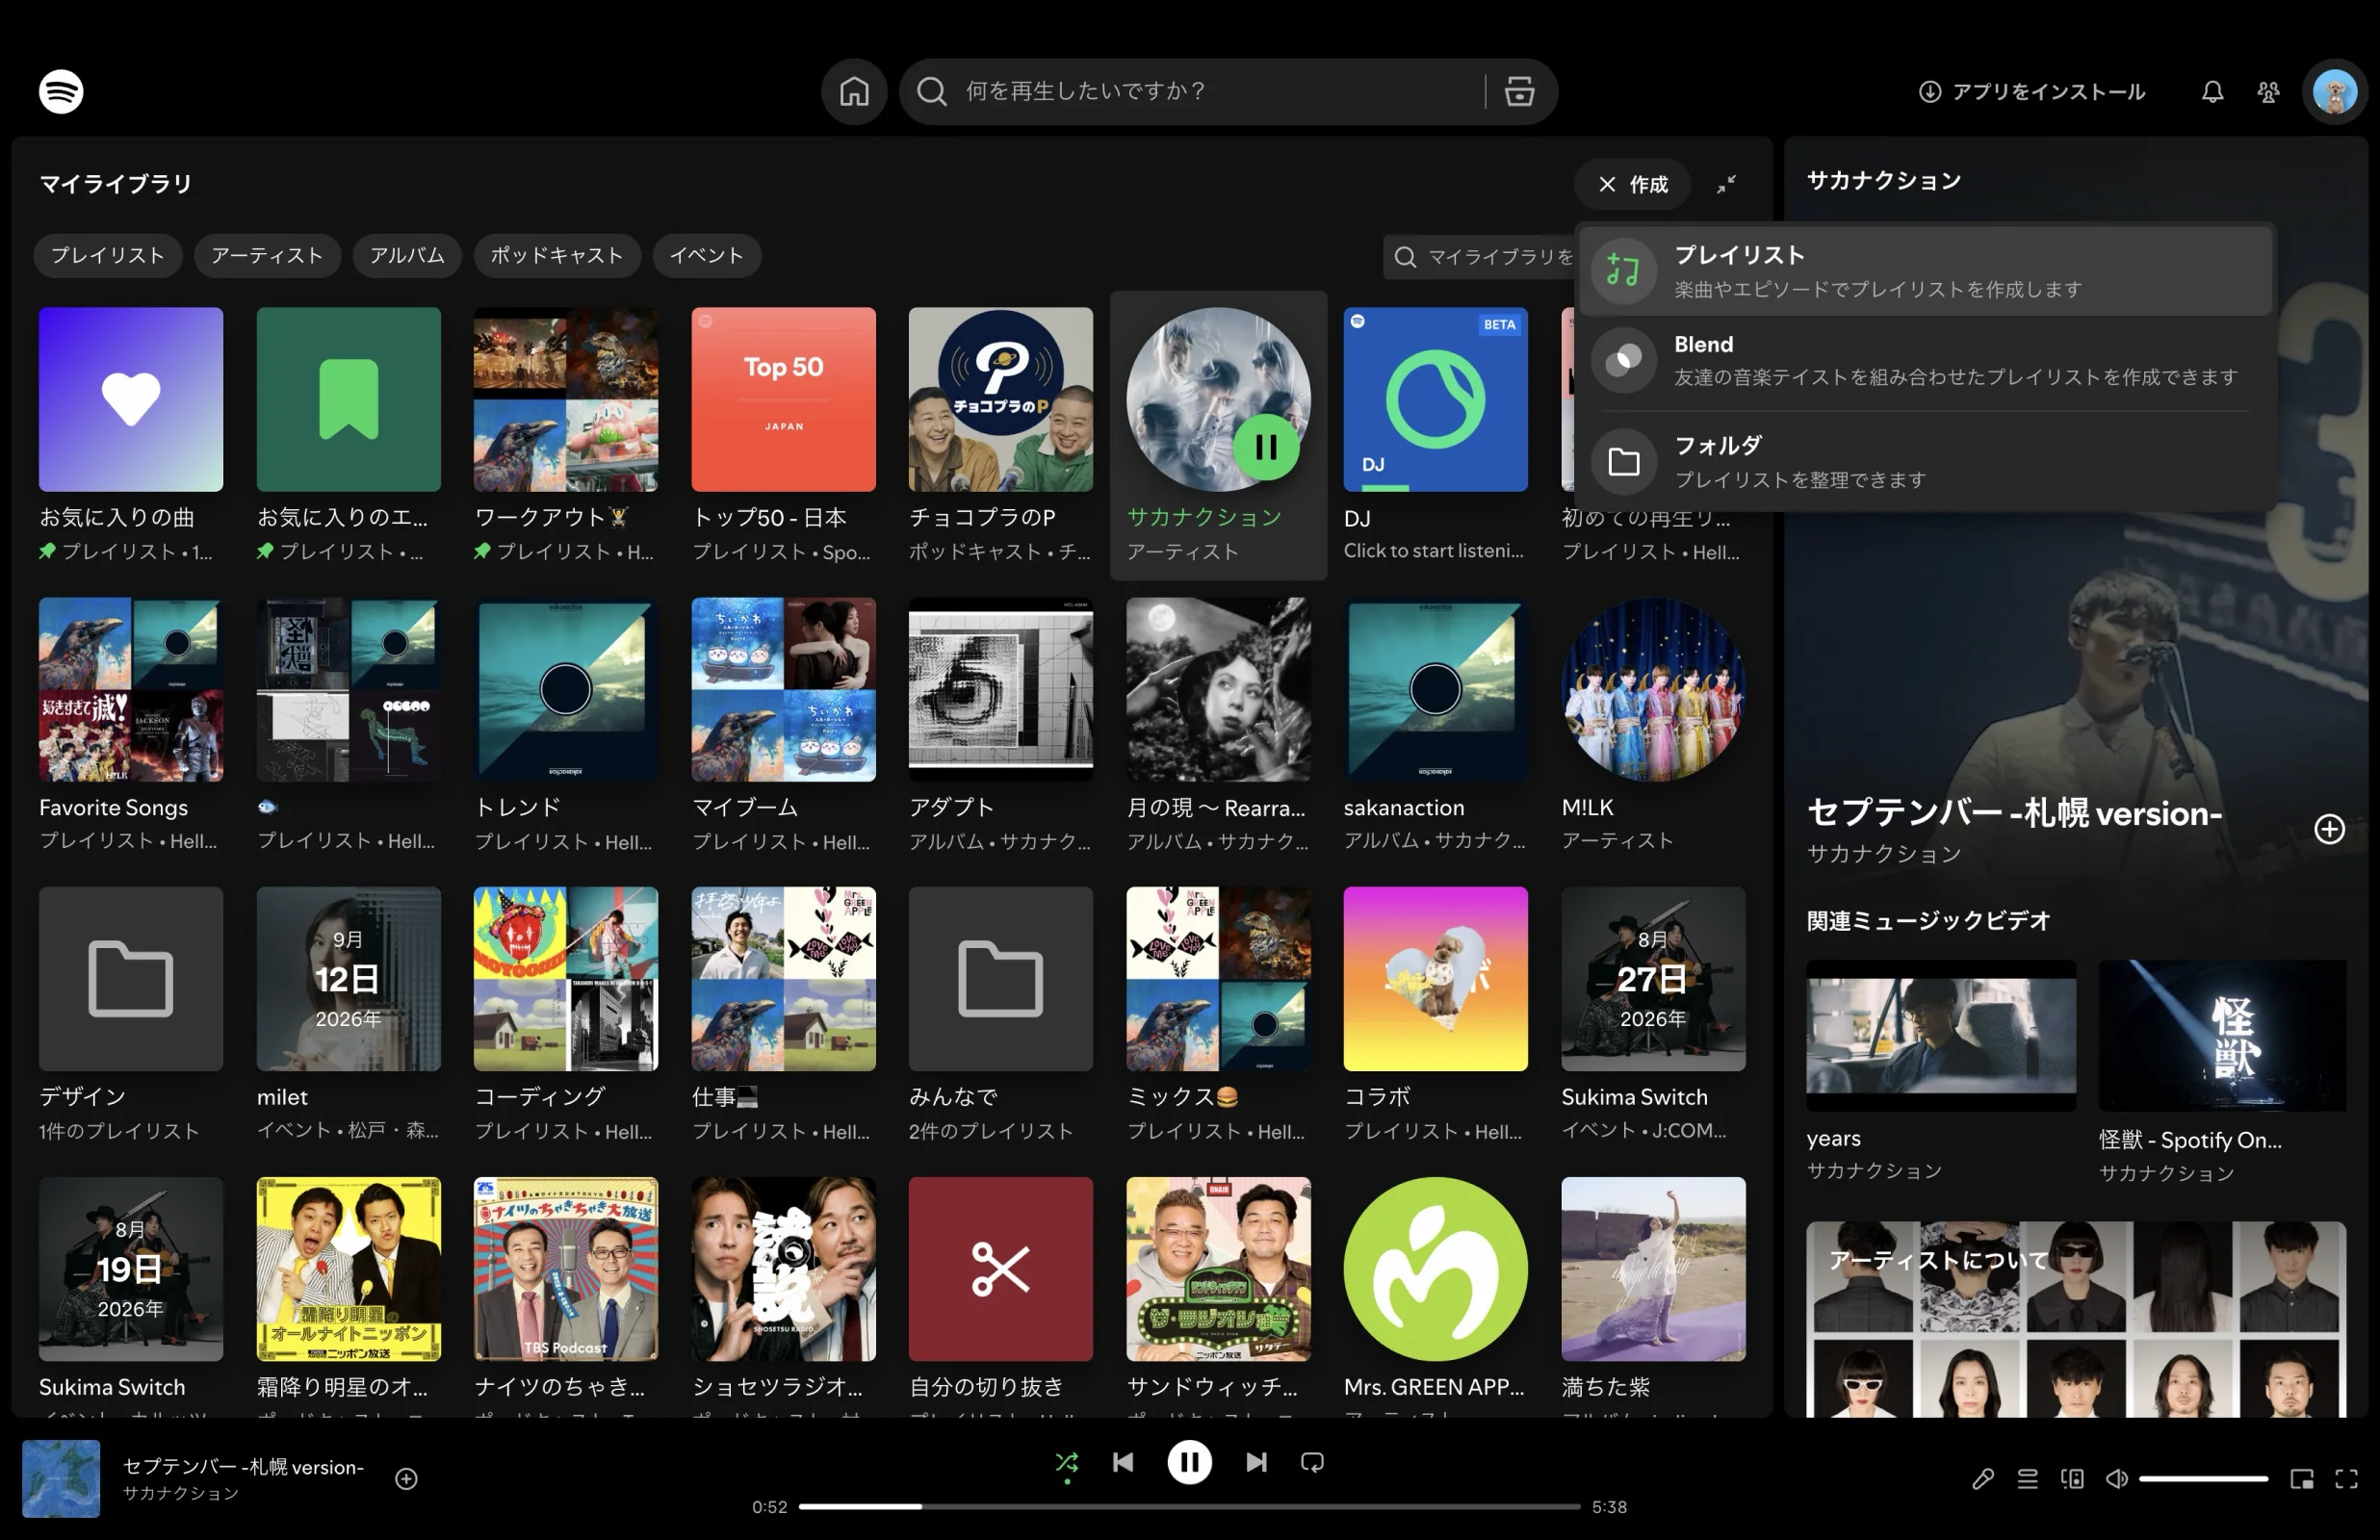Choose Blend in create menu
This screenshot has height=1540, width=2380.
point(1925,360)
